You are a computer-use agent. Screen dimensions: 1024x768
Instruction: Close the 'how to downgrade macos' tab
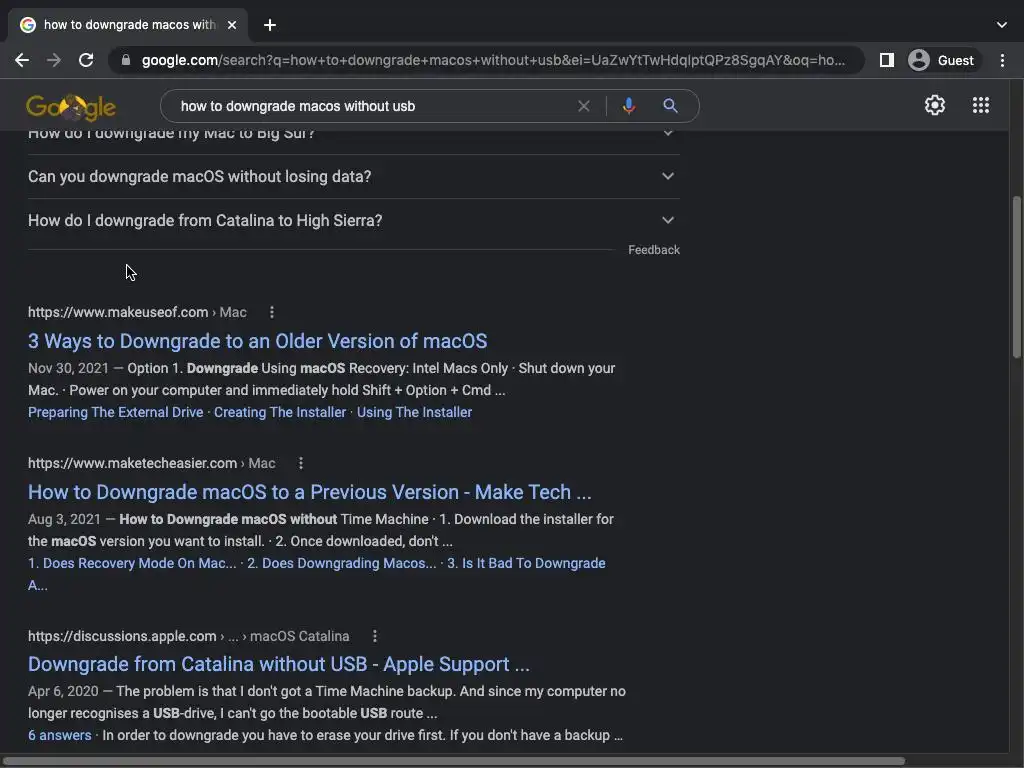(x=232, y=25)
